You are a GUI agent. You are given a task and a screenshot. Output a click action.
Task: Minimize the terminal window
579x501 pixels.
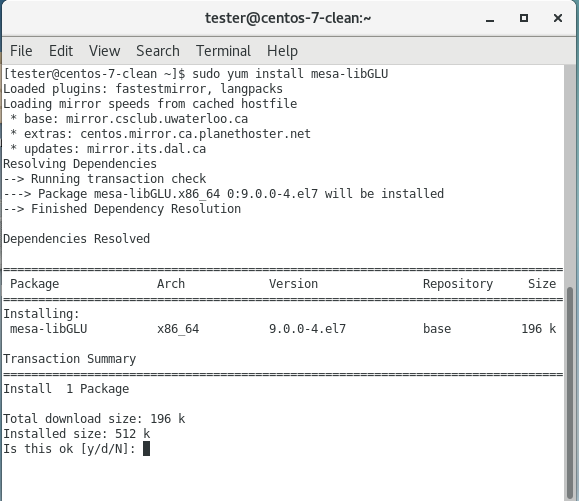click(490, 18)
